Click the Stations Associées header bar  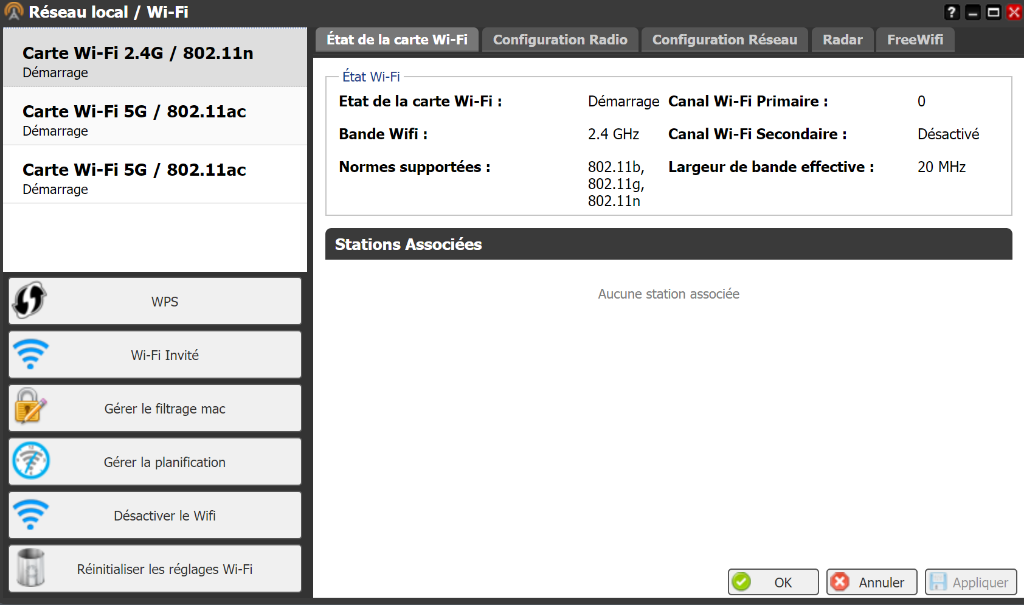[x=668, y=244]
